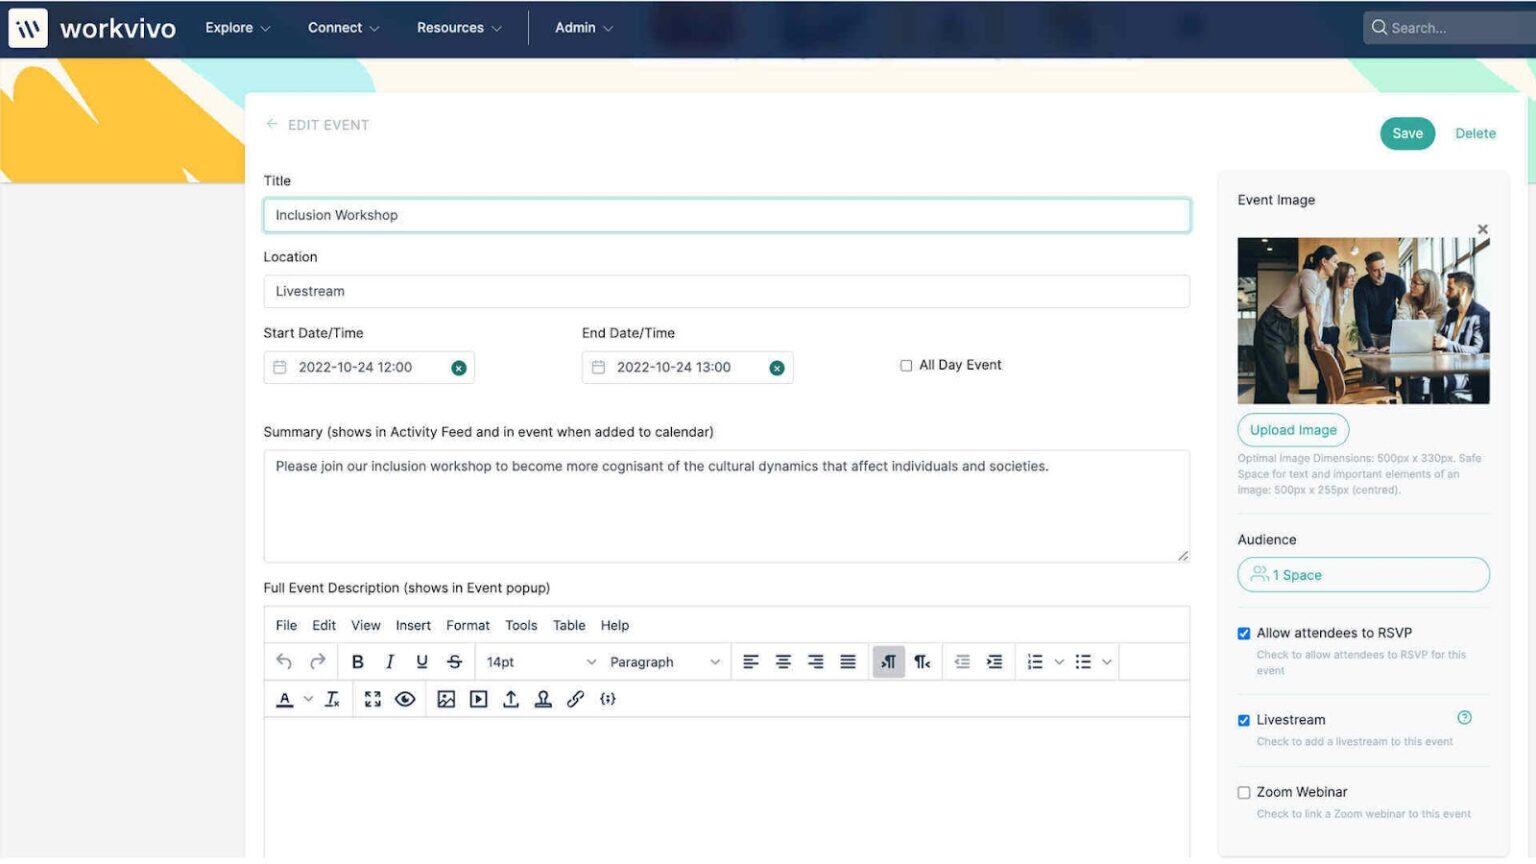Check the Zoom Webinar checkbox
This screenshot has height=864, width=1536.
(1243, 792)
